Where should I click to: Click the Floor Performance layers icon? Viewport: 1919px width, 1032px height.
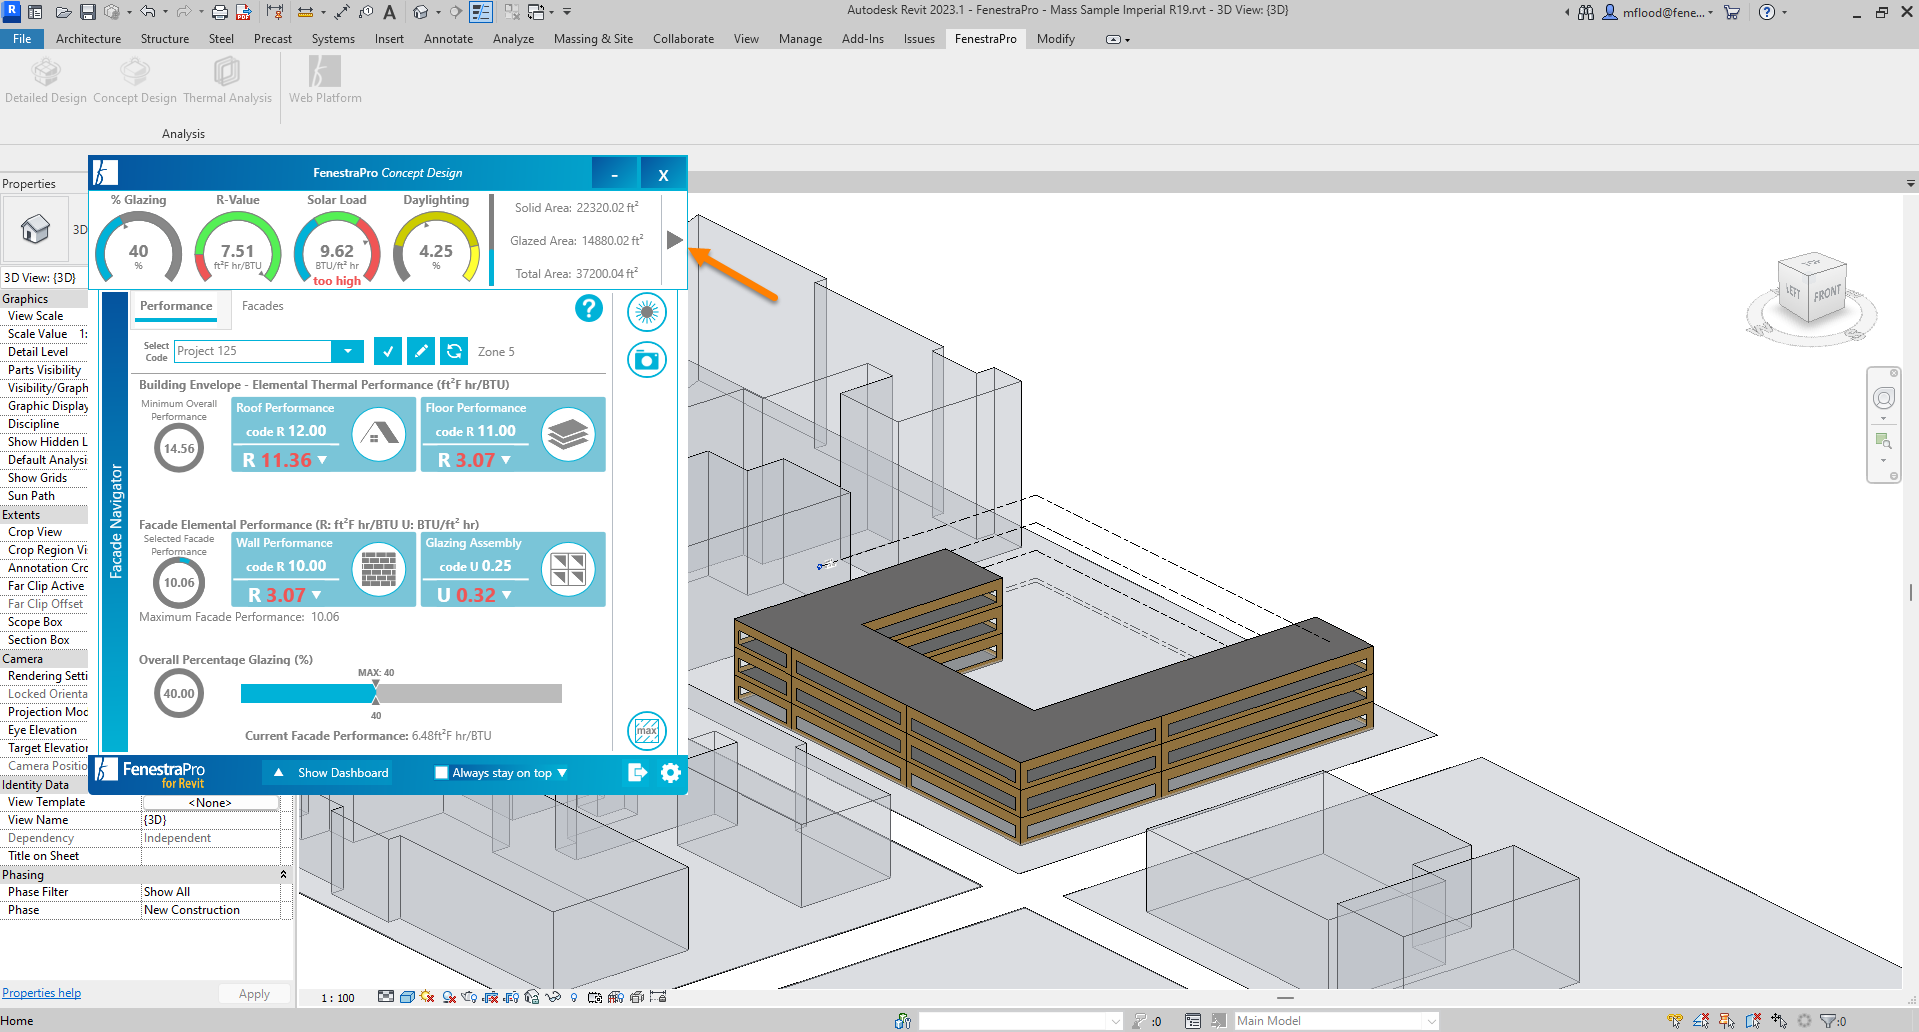[568, 434]
